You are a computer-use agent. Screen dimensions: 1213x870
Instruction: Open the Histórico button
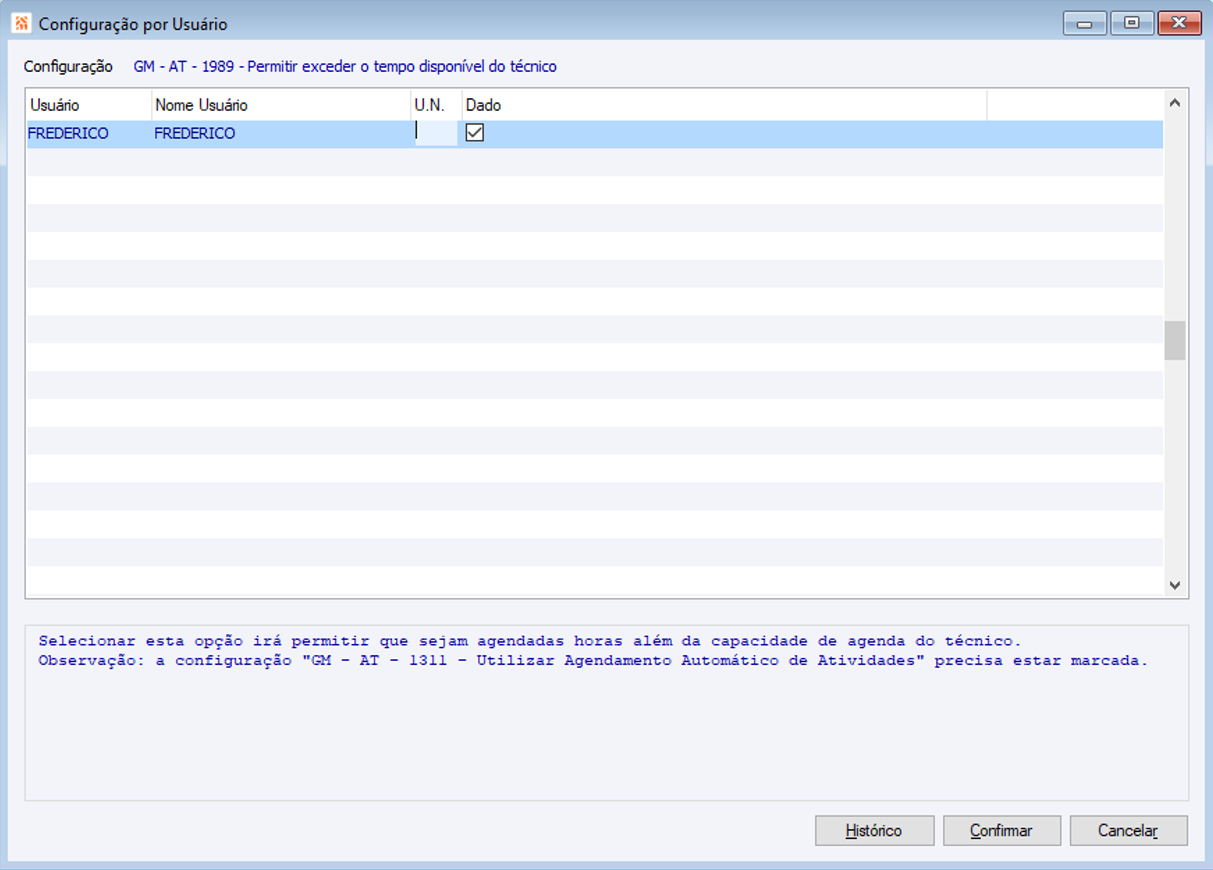point(875,831)
